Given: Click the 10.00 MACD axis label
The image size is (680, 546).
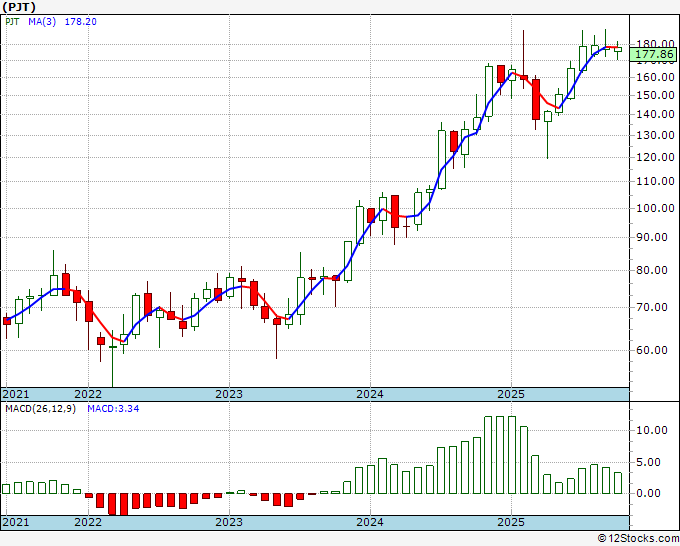Looking at the screenshot, I should [x=652, y=430].
